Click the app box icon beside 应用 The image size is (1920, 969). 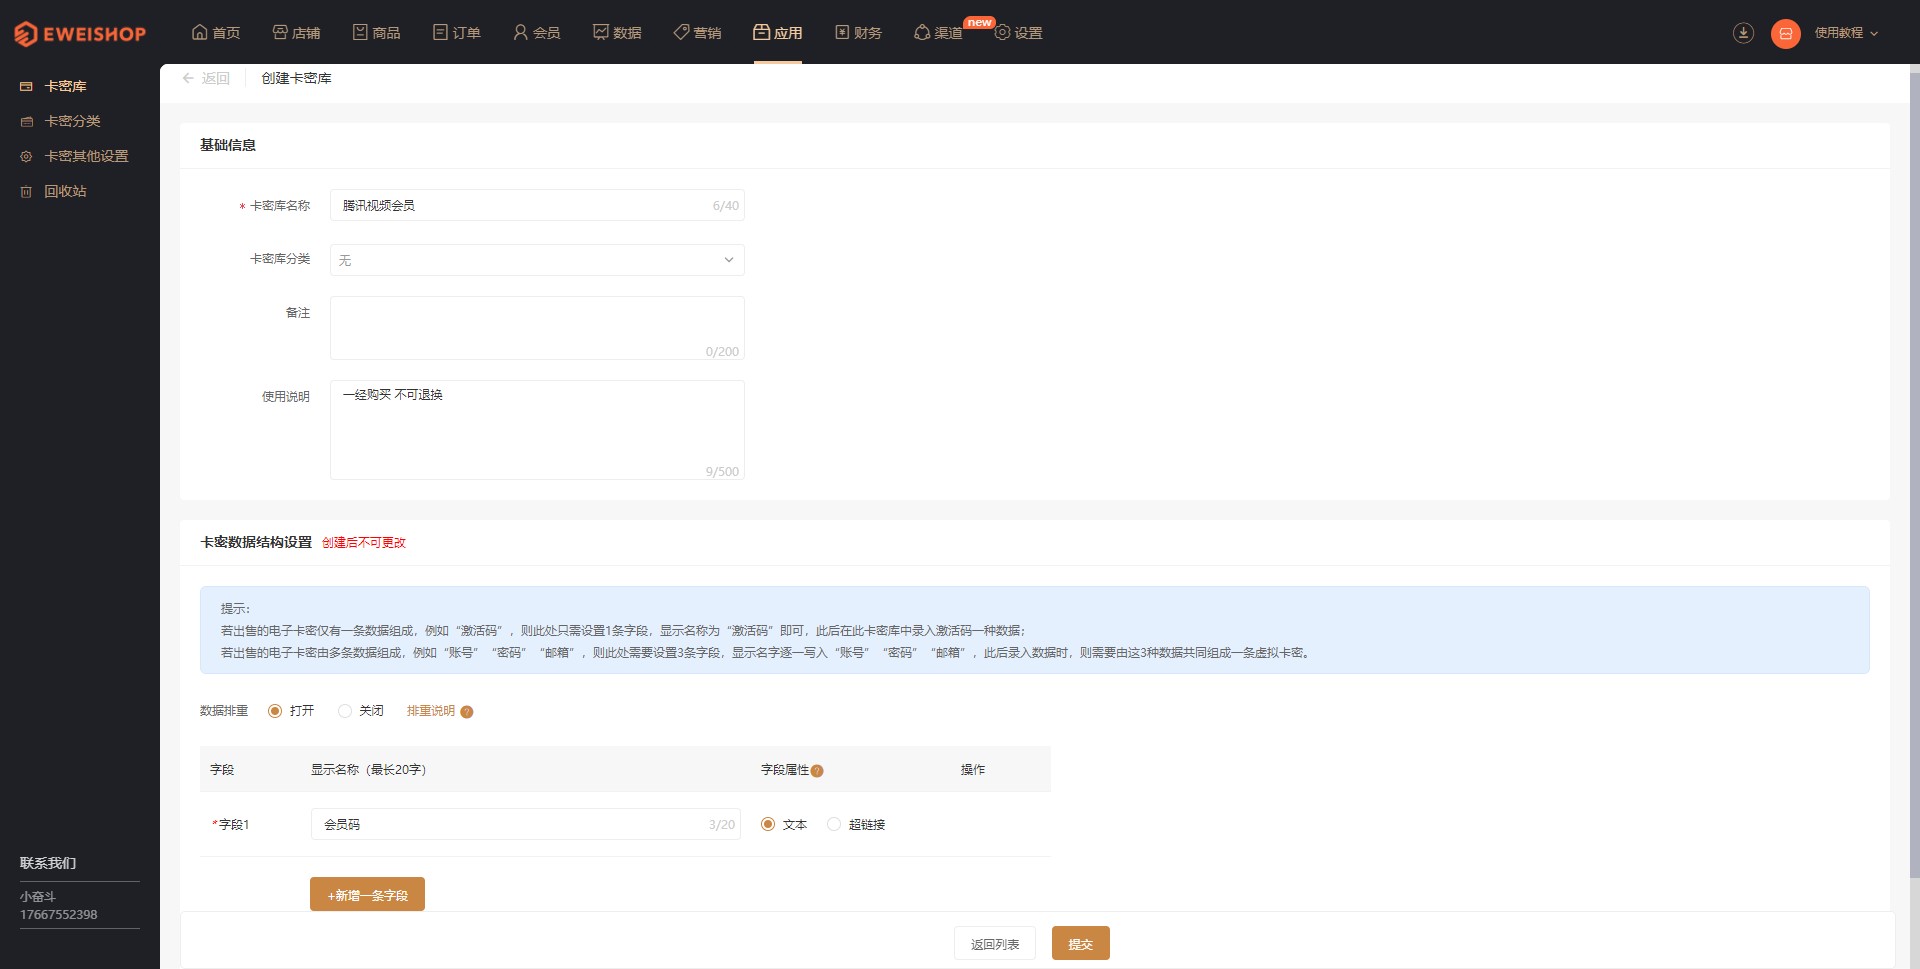(x=761, y=32)
